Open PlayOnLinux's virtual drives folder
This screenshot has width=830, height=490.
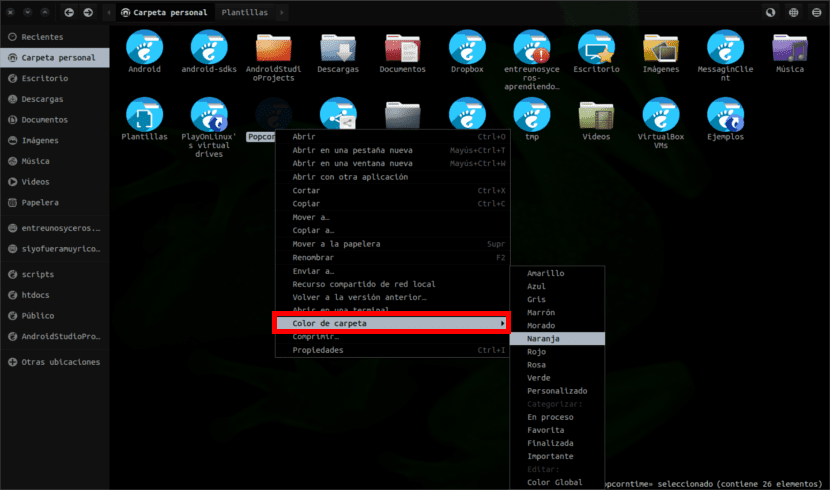[x=209, y=115]
